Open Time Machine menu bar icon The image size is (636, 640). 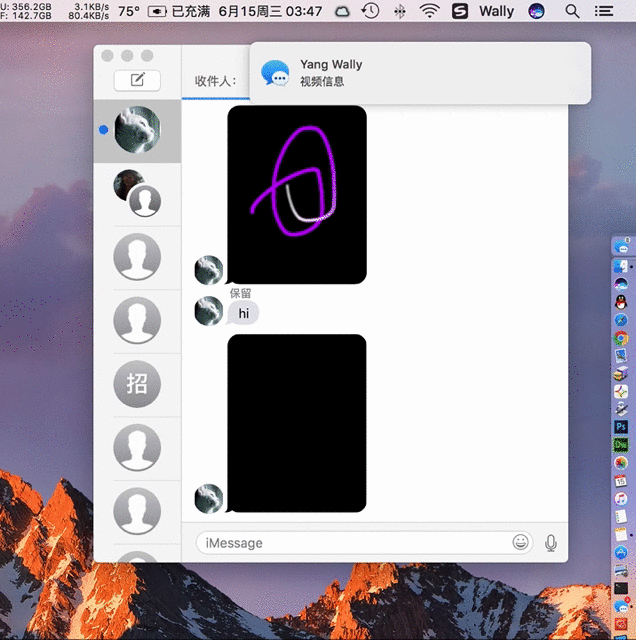tap(370, 11)
